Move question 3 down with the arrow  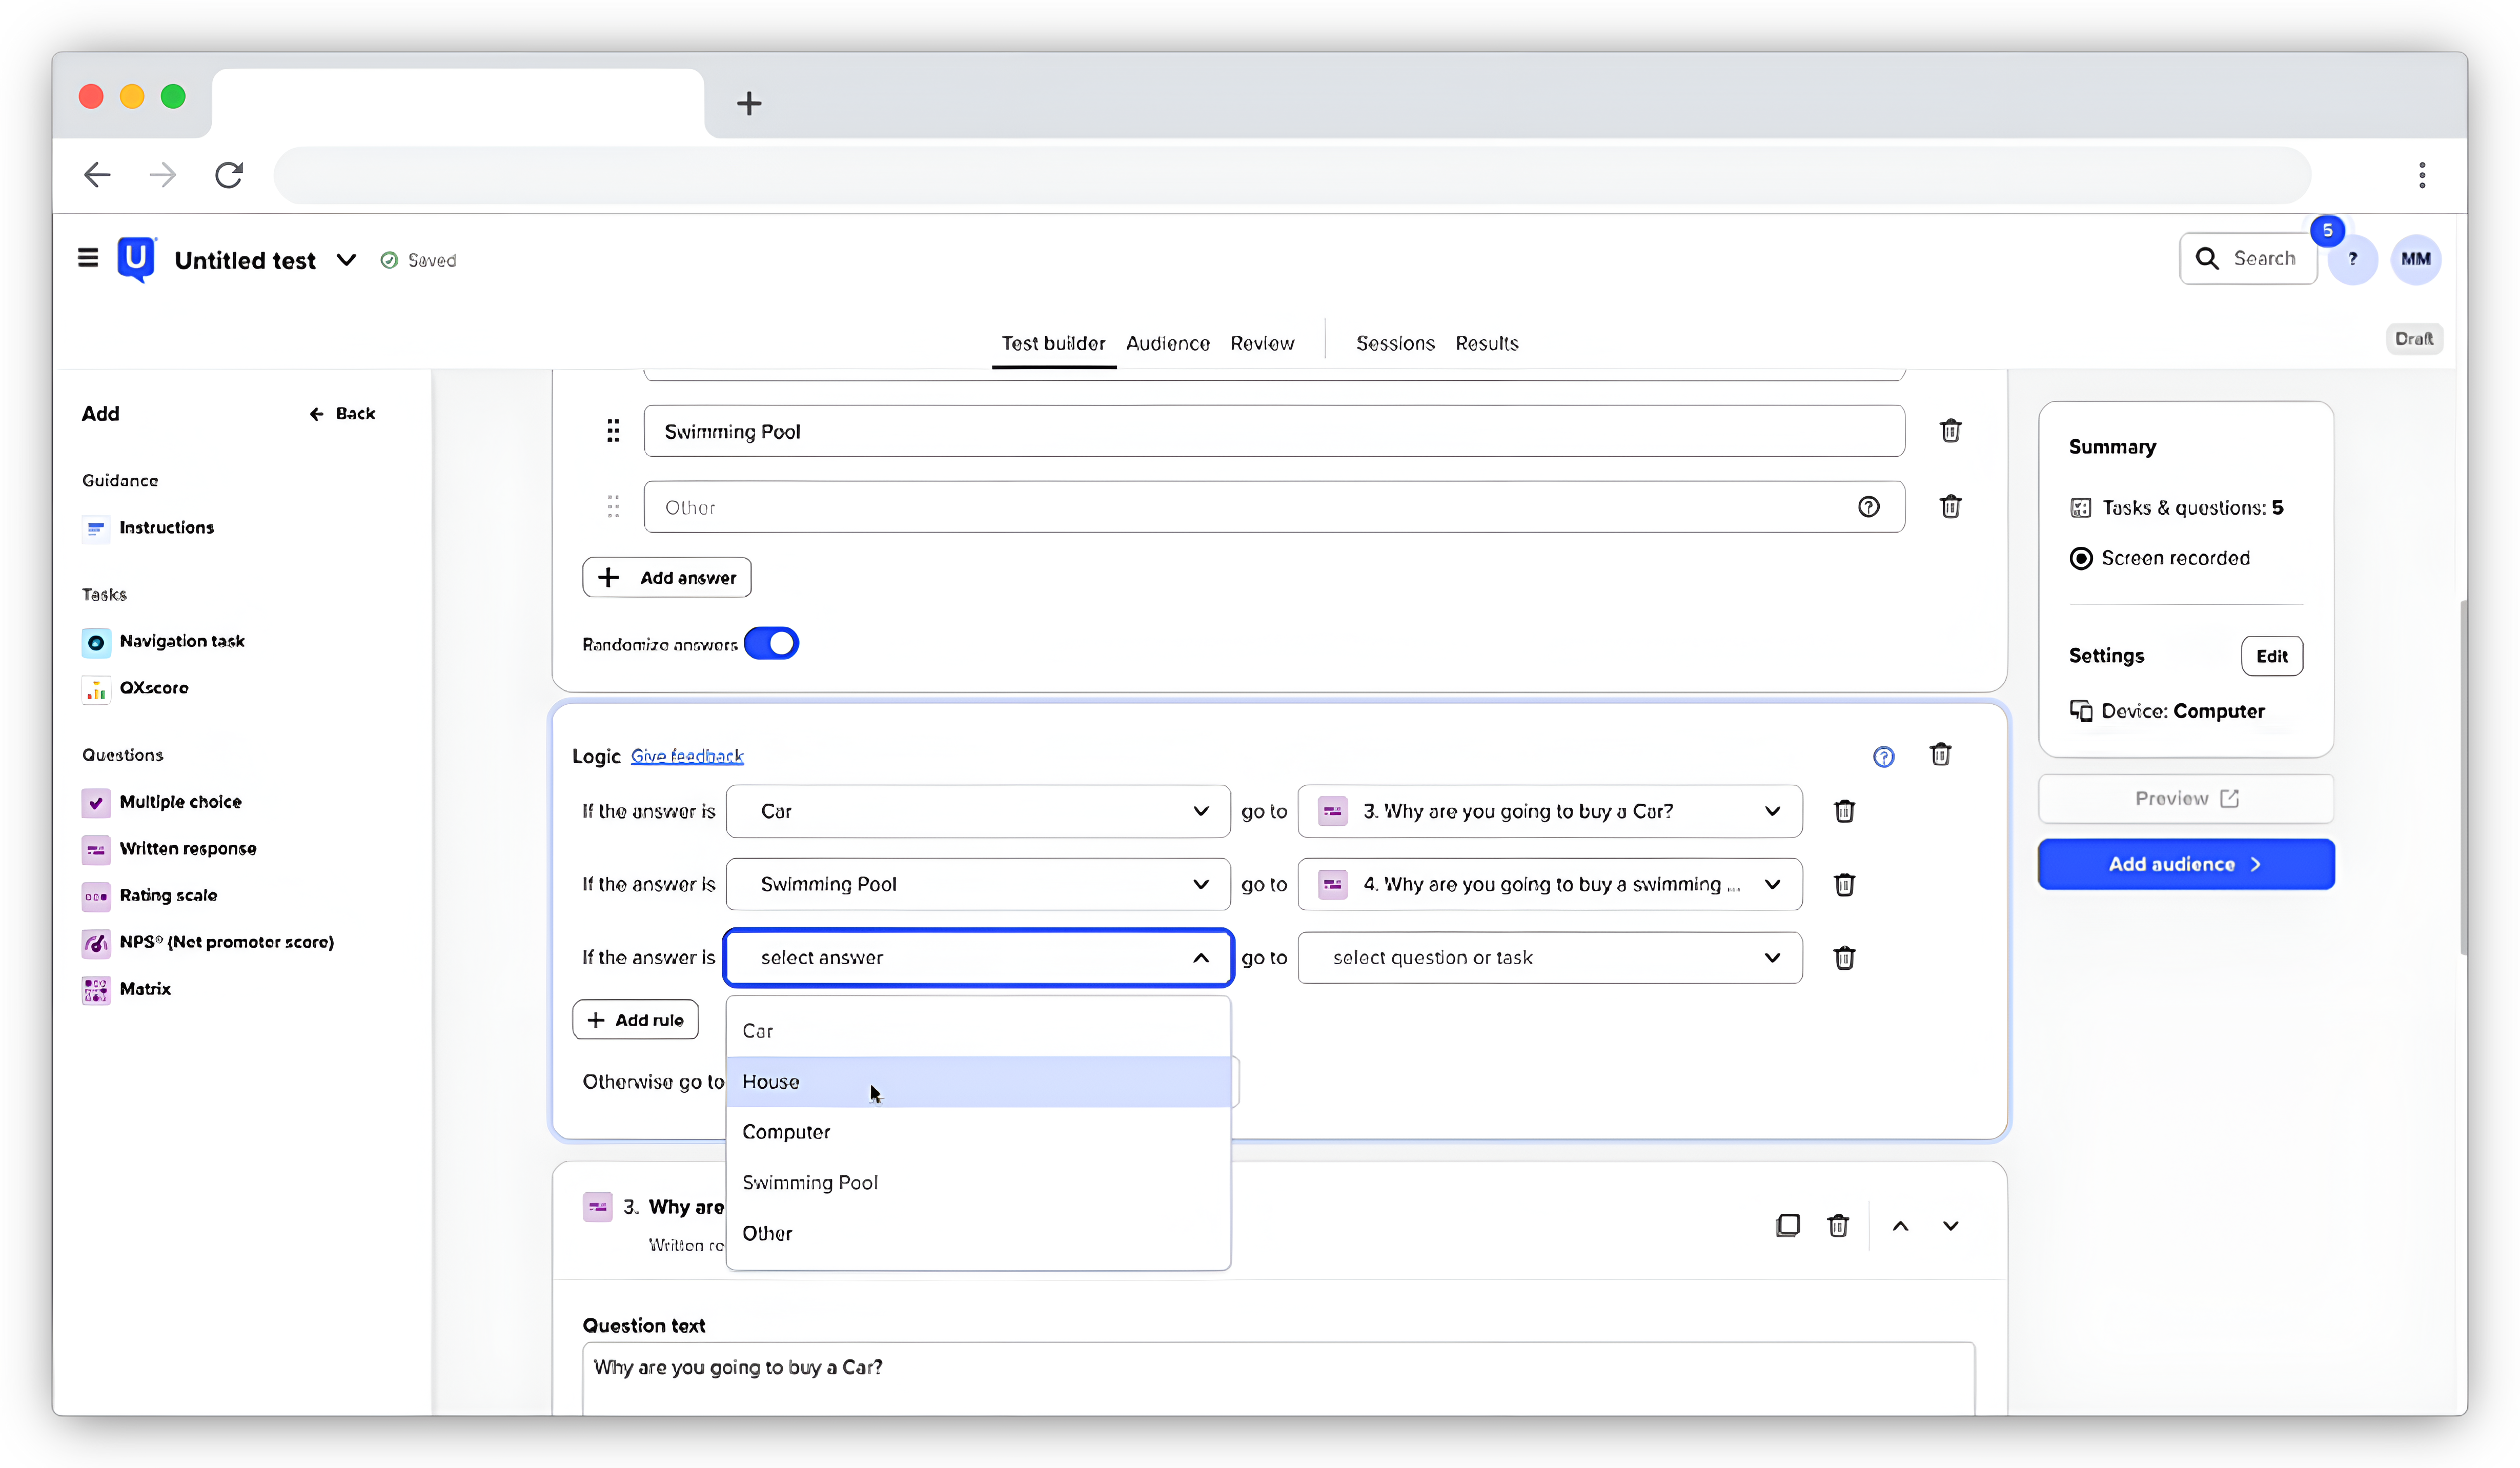tap(1950, 1225)
